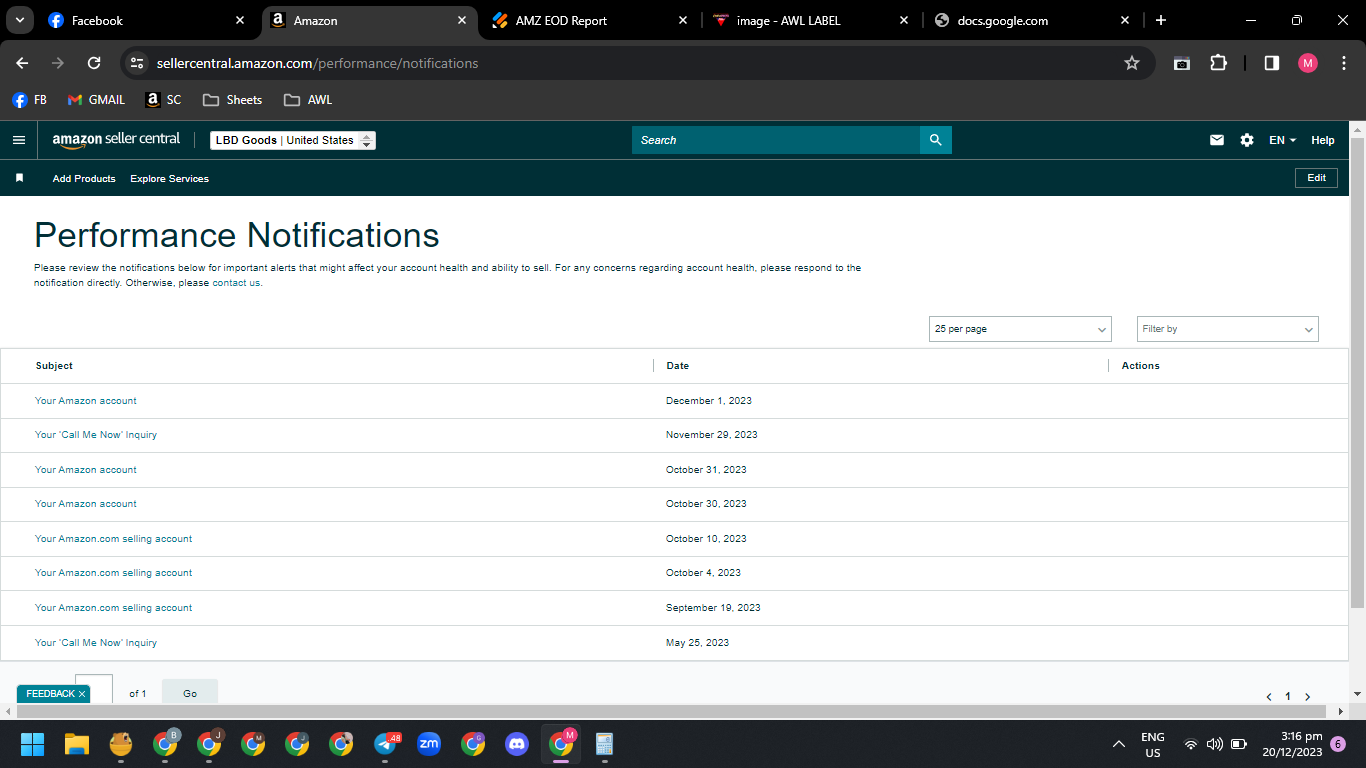This screenshot has width=1366, height=768.
Task: Open the May 25 'Call Me Now' Inquiry
Action: point(96,643)
